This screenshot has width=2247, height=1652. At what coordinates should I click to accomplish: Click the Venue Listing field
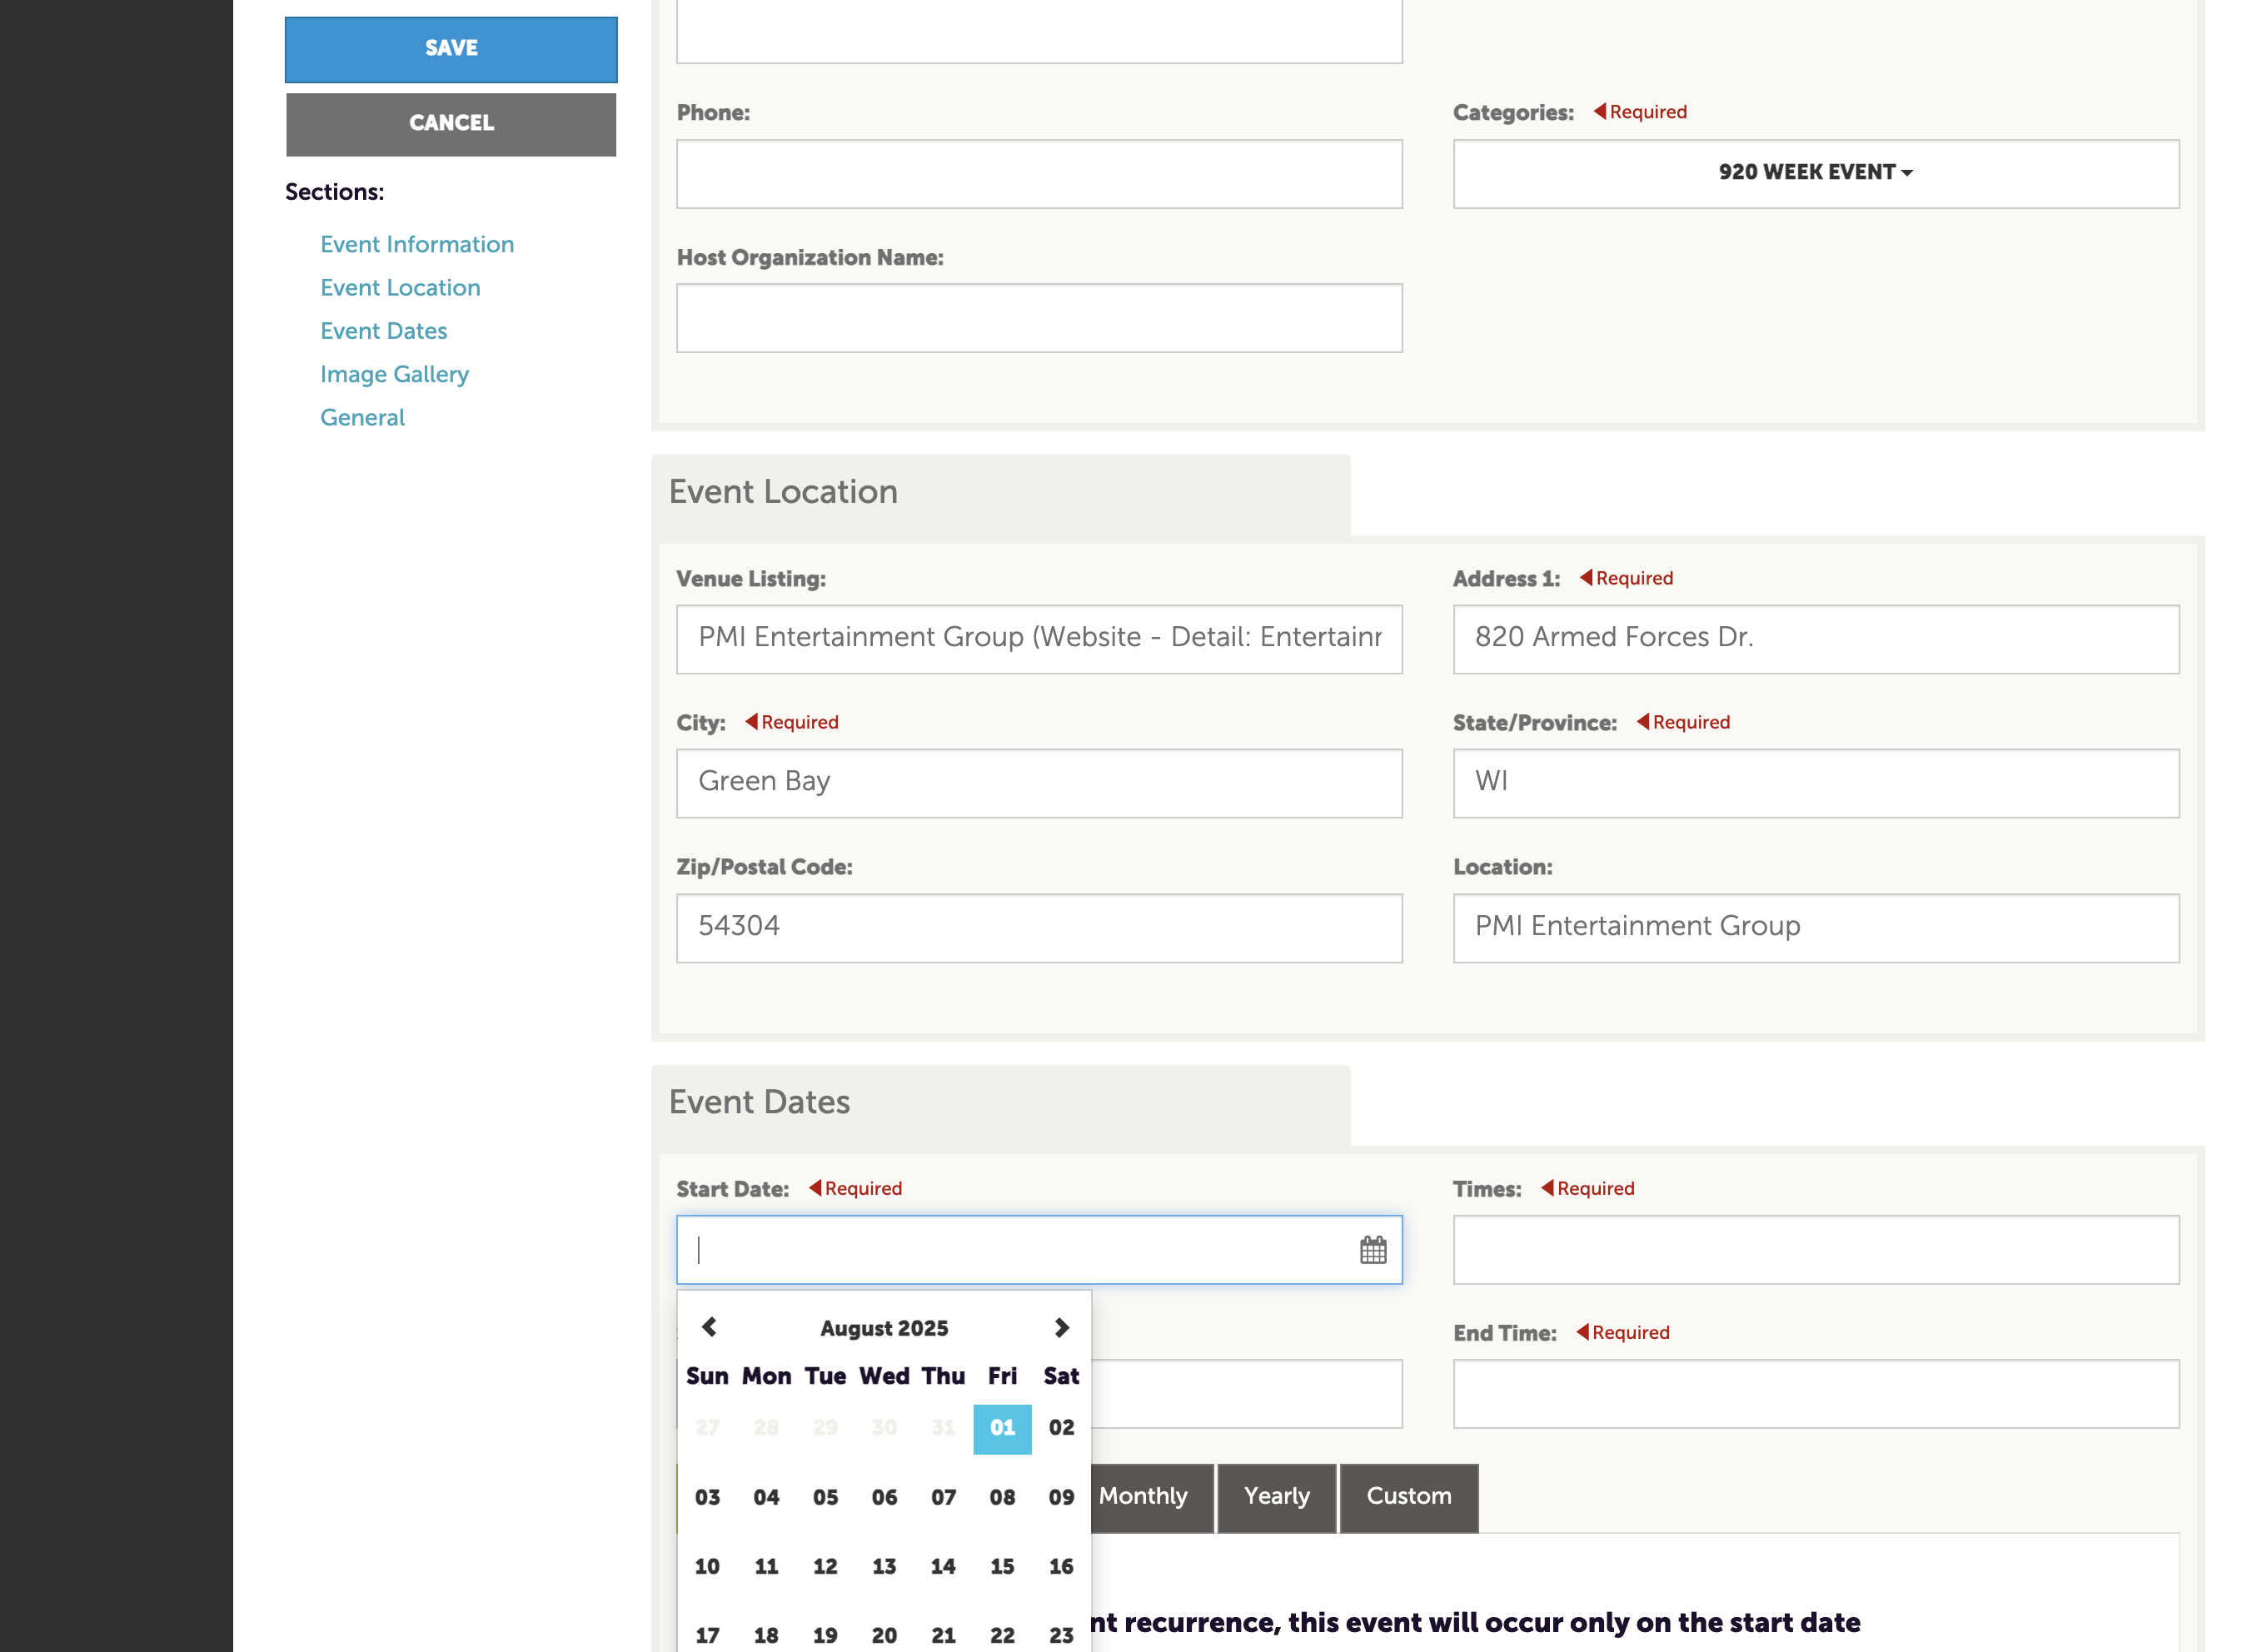[x=1039, y=639]
